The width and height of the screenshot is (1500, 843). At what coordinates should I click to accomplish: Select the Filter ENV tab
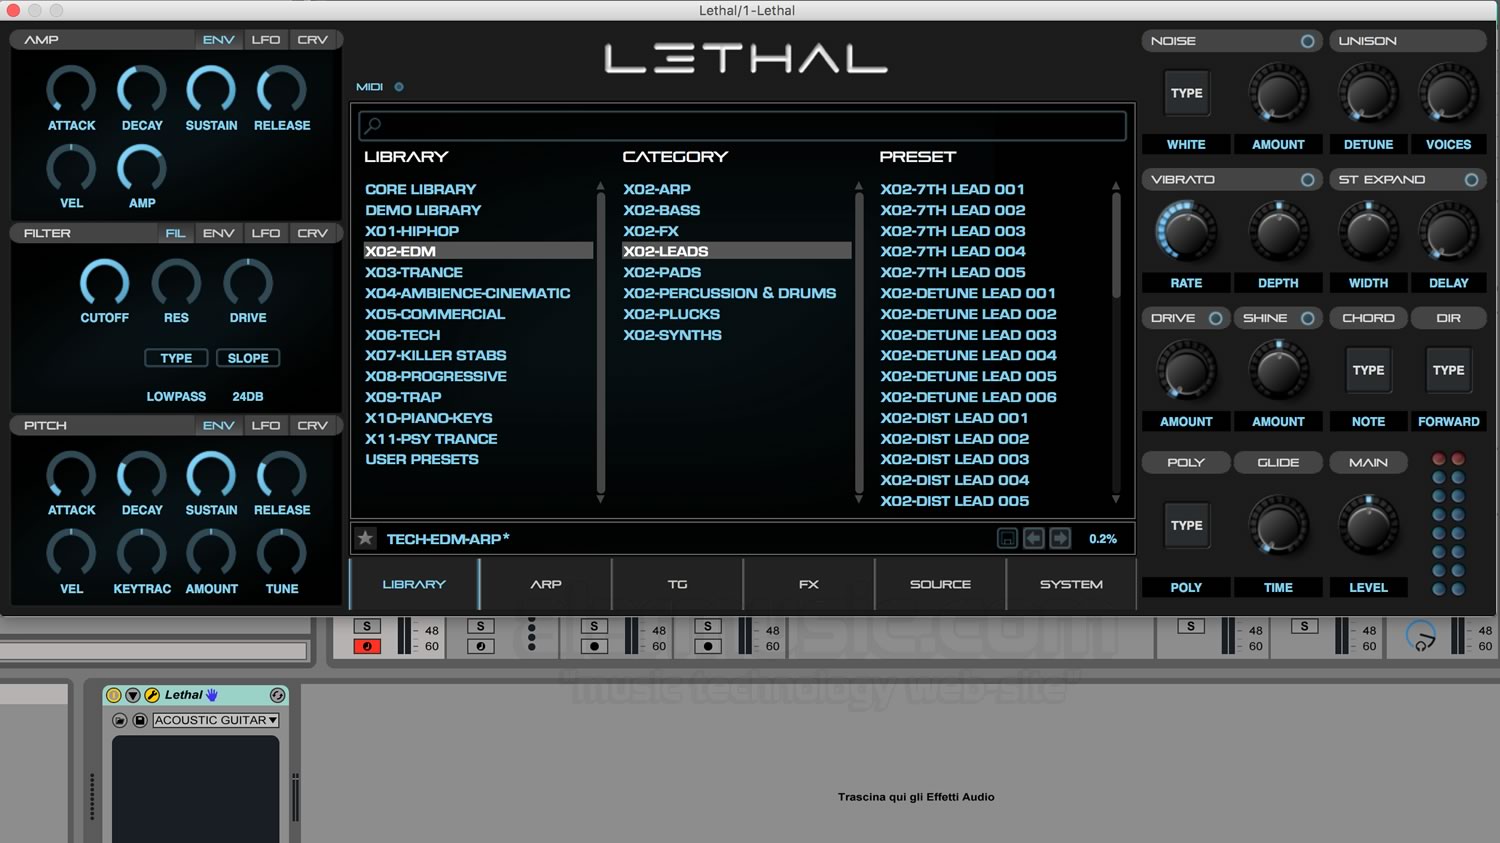click(x=219, y=233)
